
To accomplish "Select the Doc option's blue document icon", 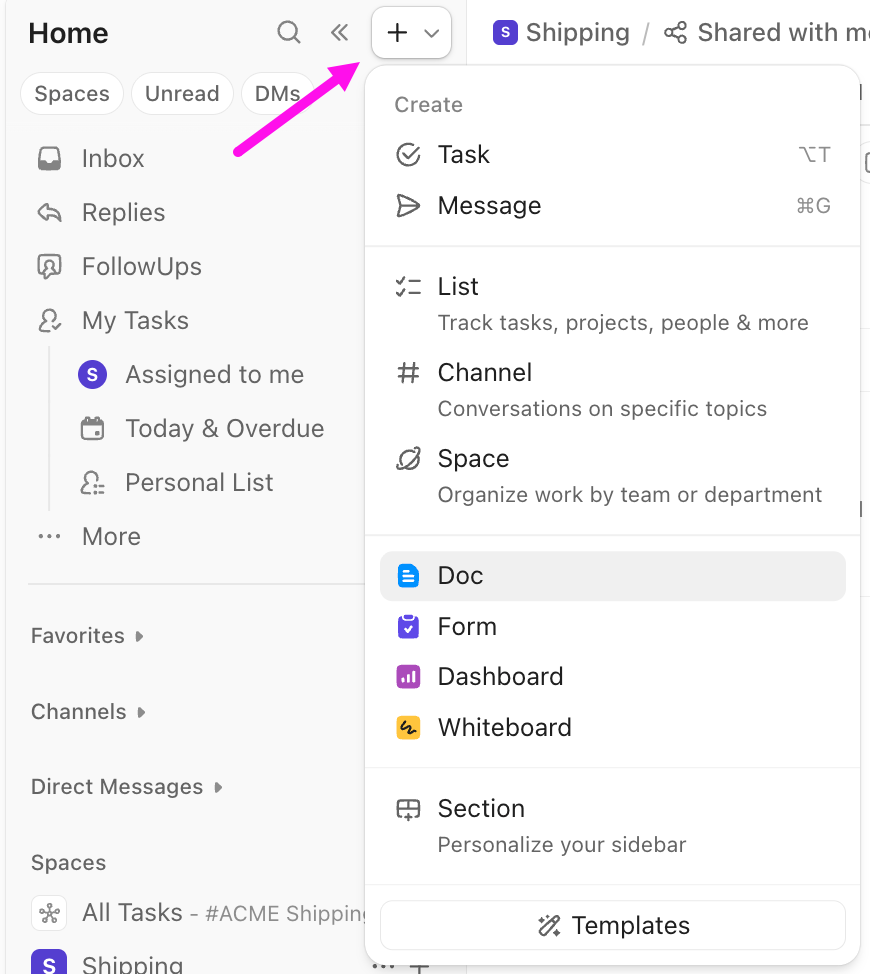I will pos(408,576).
